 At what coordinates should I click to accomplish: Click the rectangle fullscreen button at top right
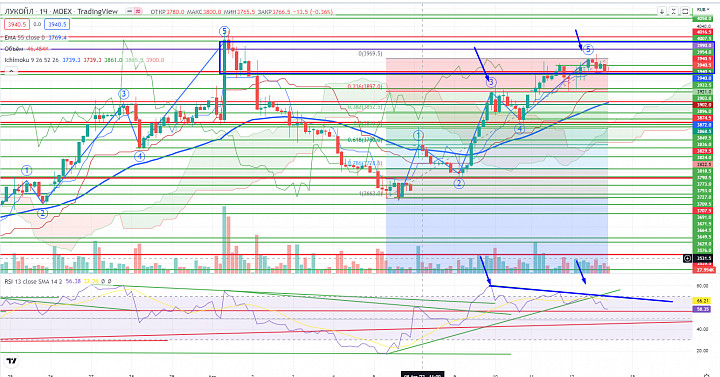tap(685, 11)
